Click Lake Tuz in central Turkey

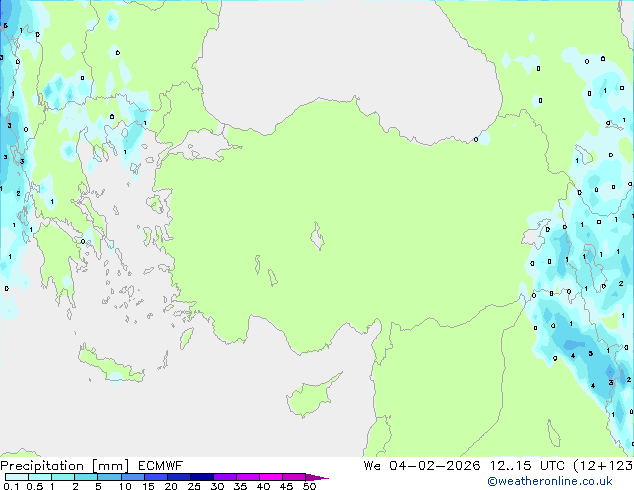click(x=317, y=236)
